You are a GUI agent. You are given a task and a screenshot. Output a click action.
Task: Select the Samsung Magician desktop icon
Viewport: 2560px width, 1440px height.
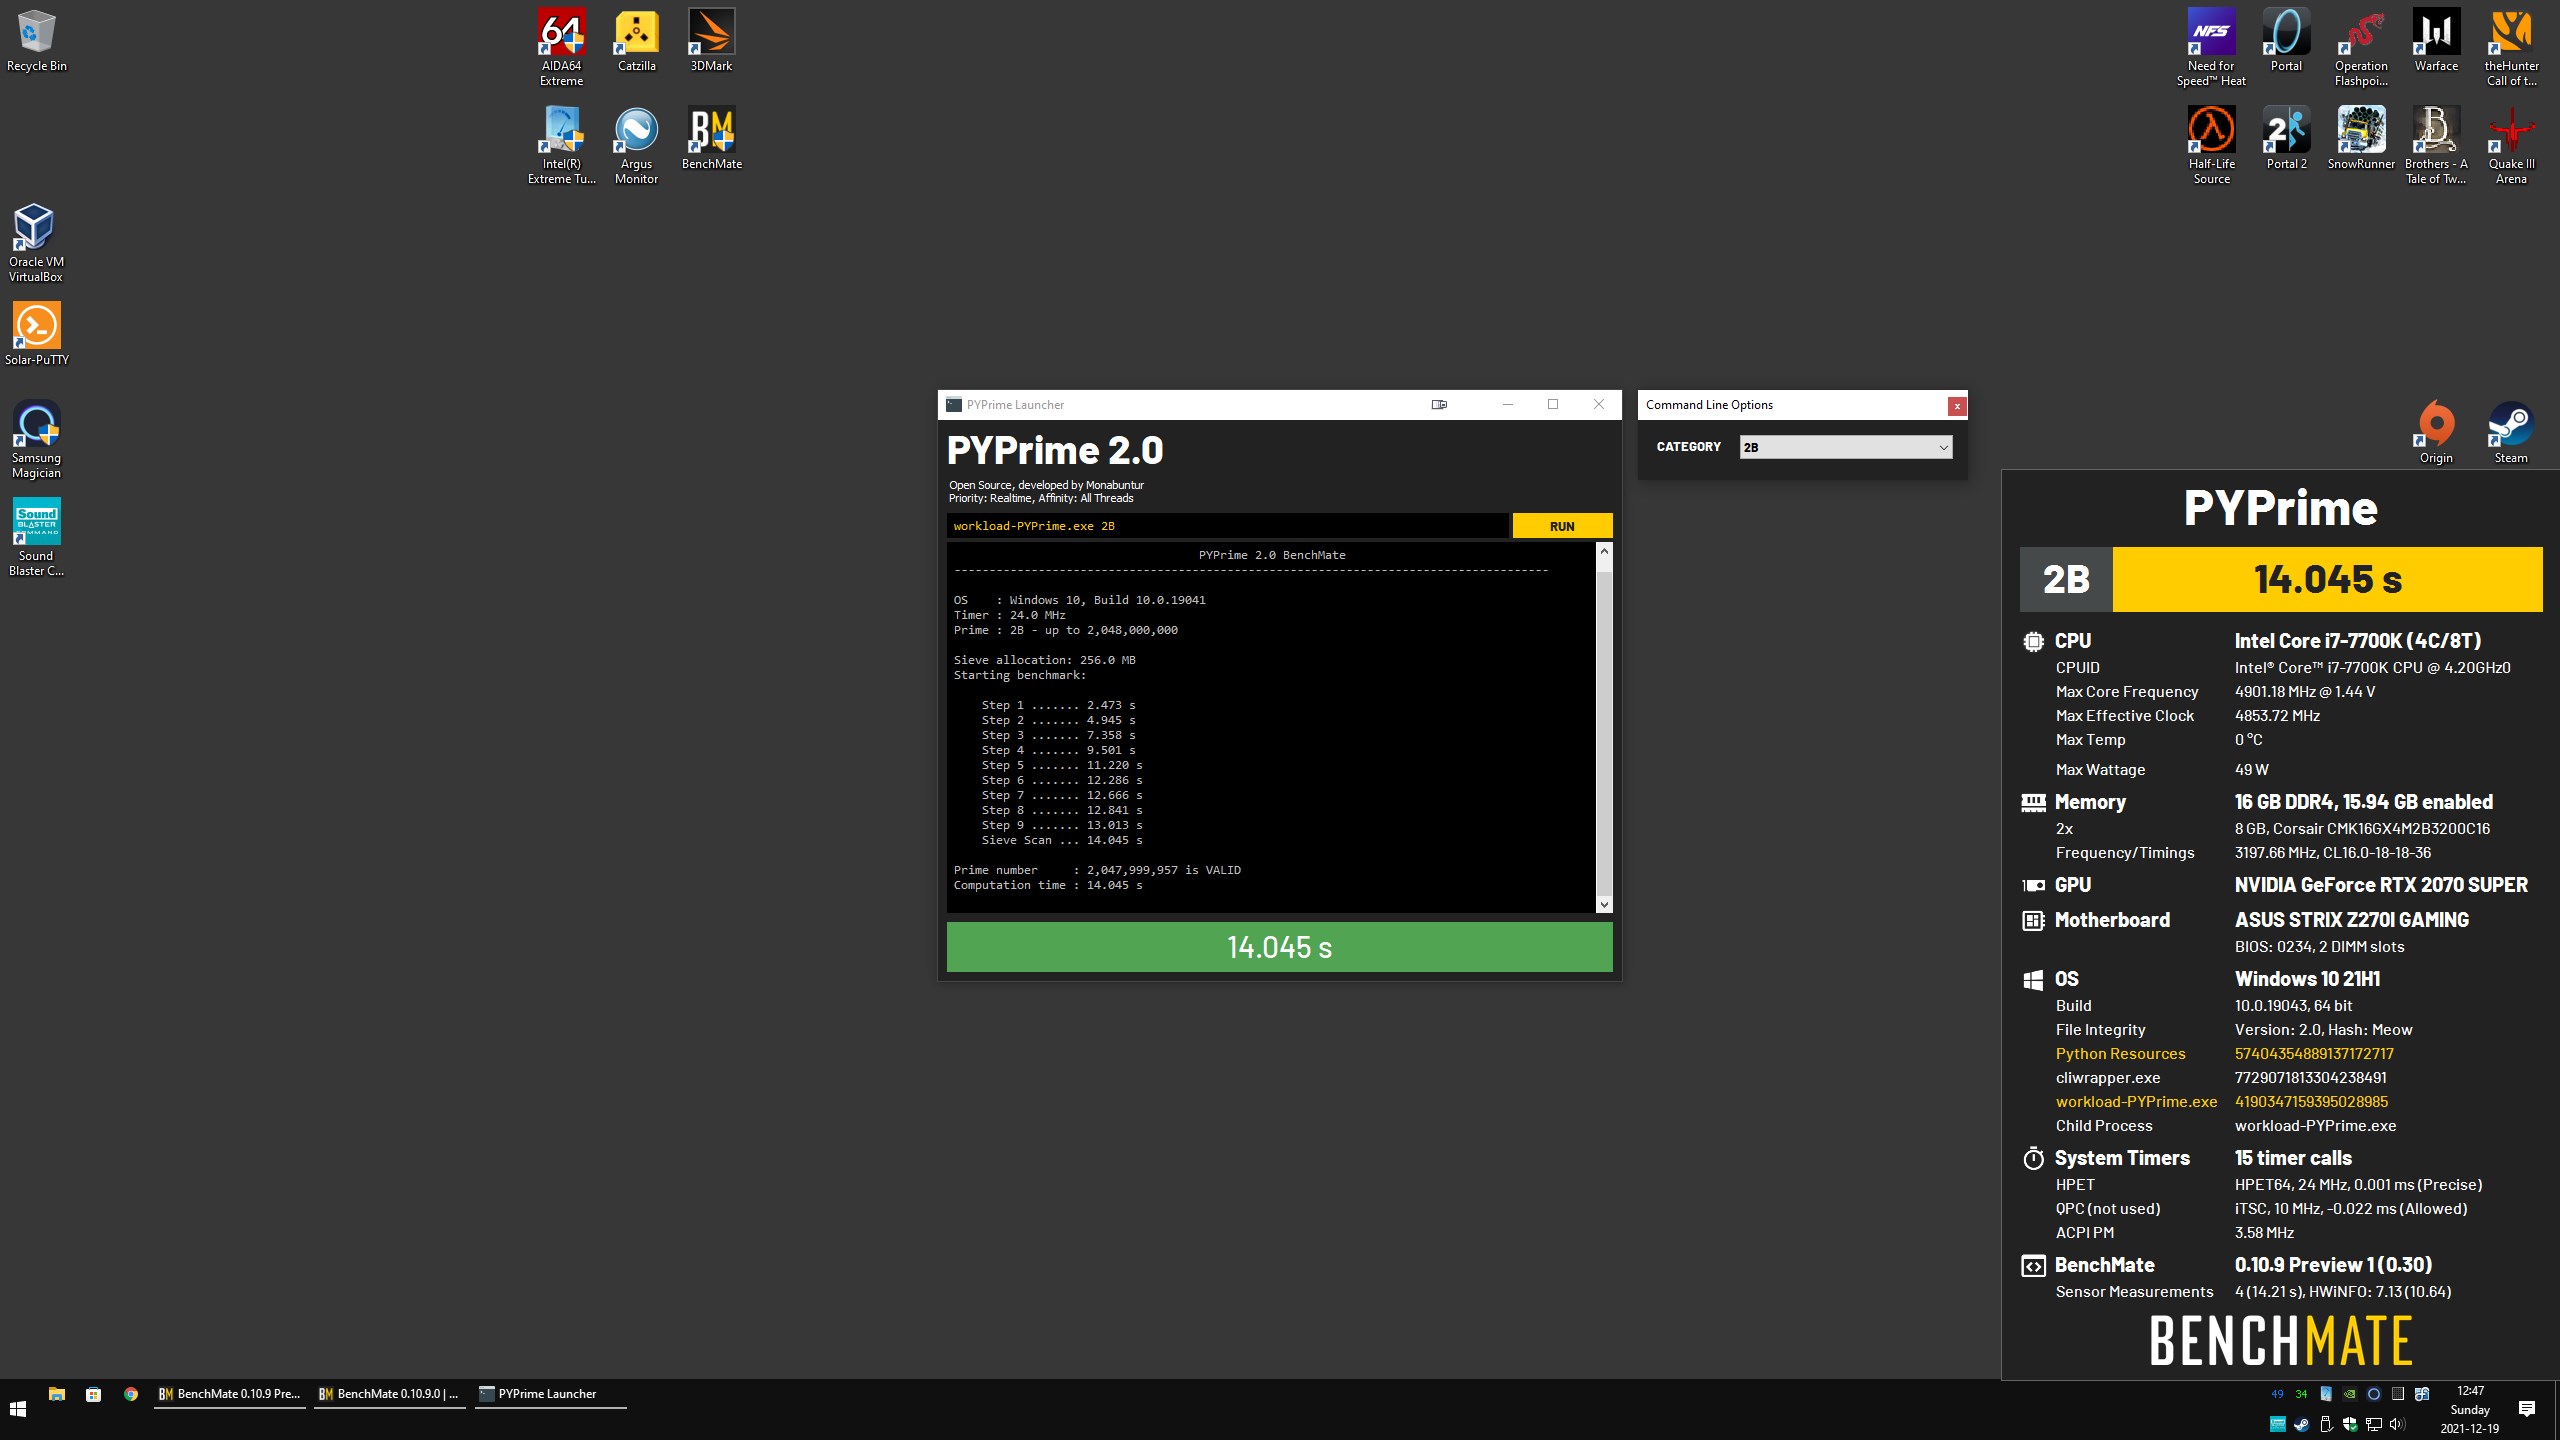point(36,439)
